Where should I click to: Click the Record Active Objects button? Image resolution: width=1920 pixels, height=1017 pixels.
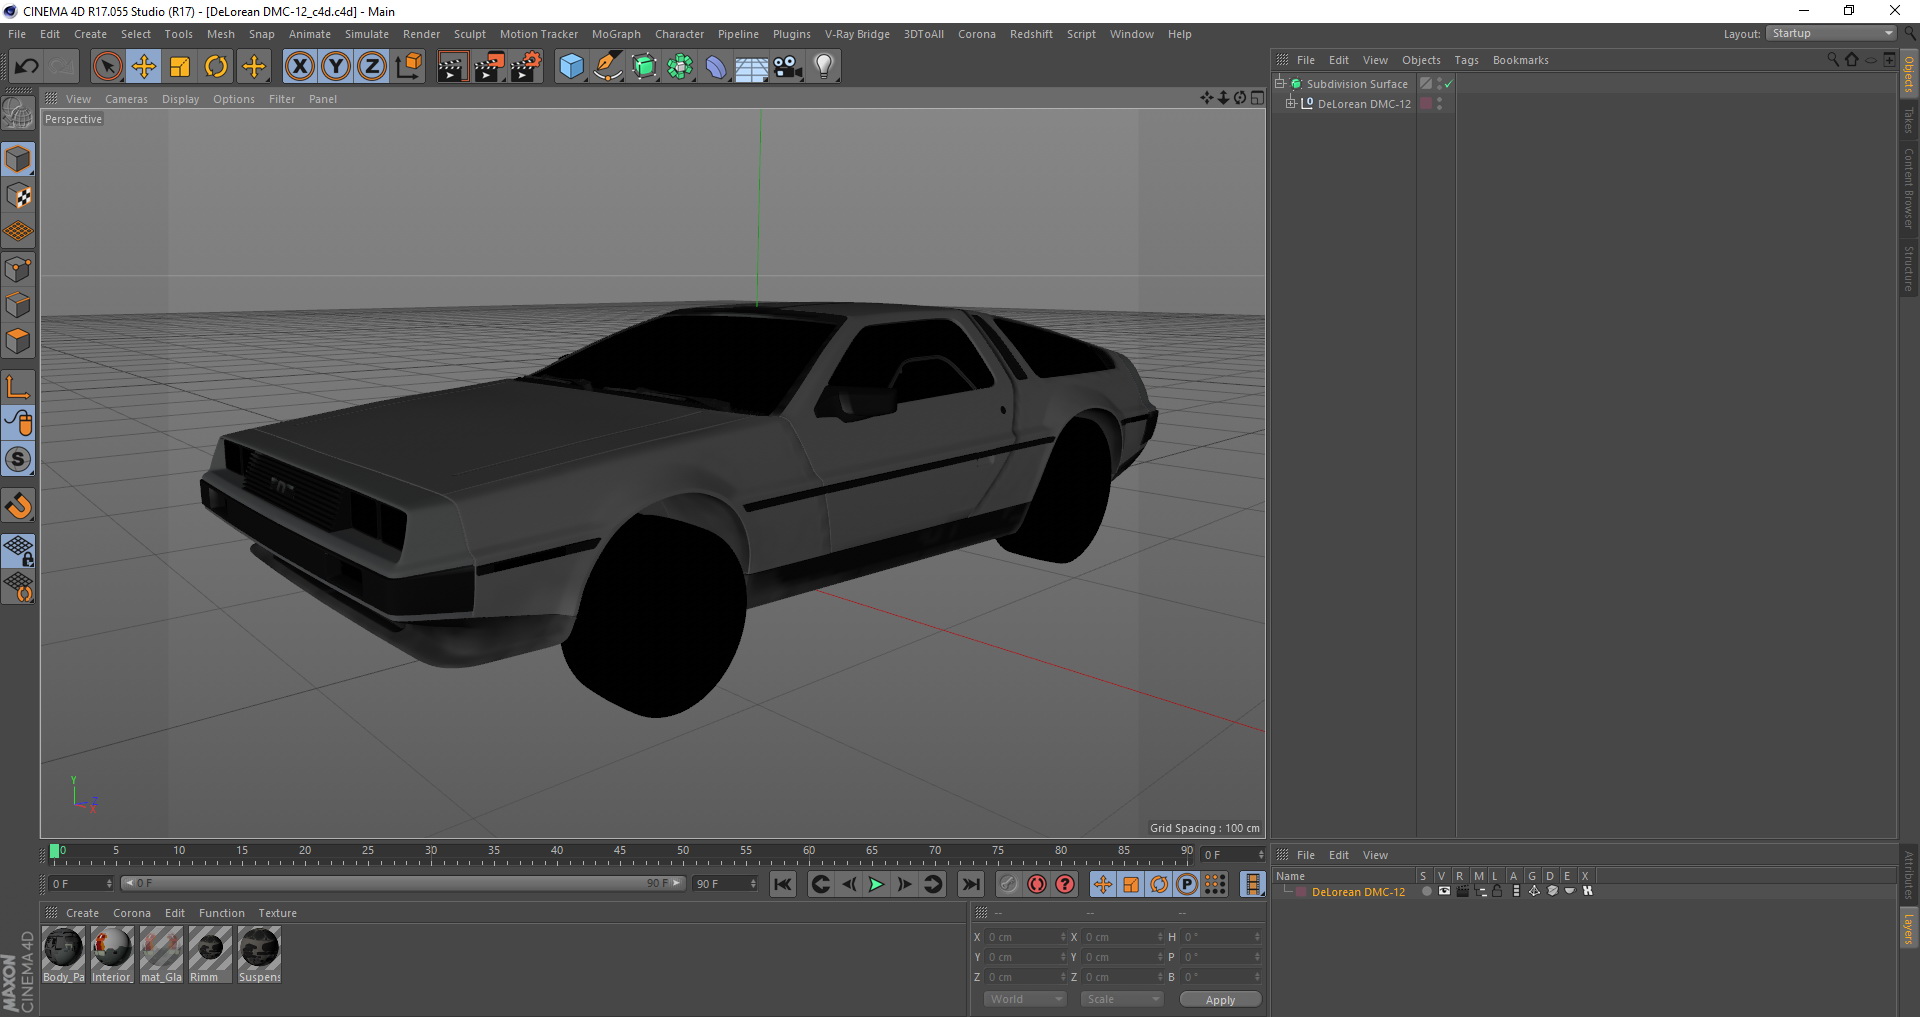tap(1008, 884)
